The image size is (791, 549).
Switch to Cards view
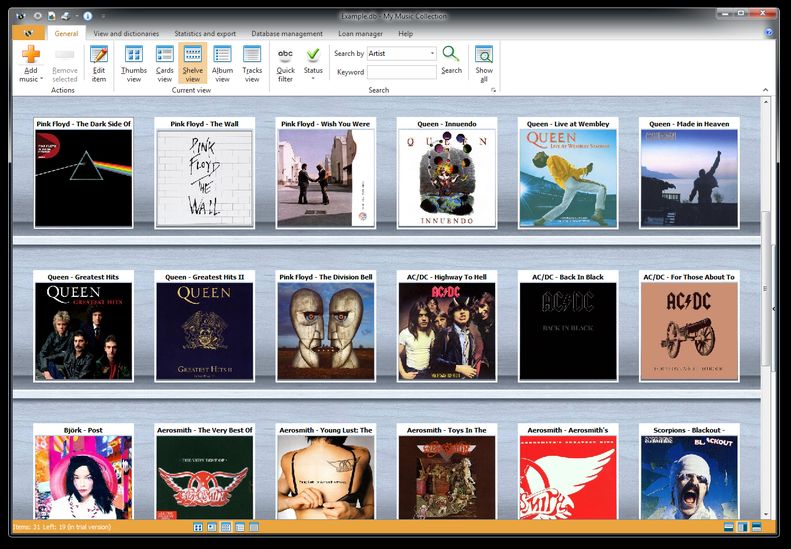click(164, 64)
